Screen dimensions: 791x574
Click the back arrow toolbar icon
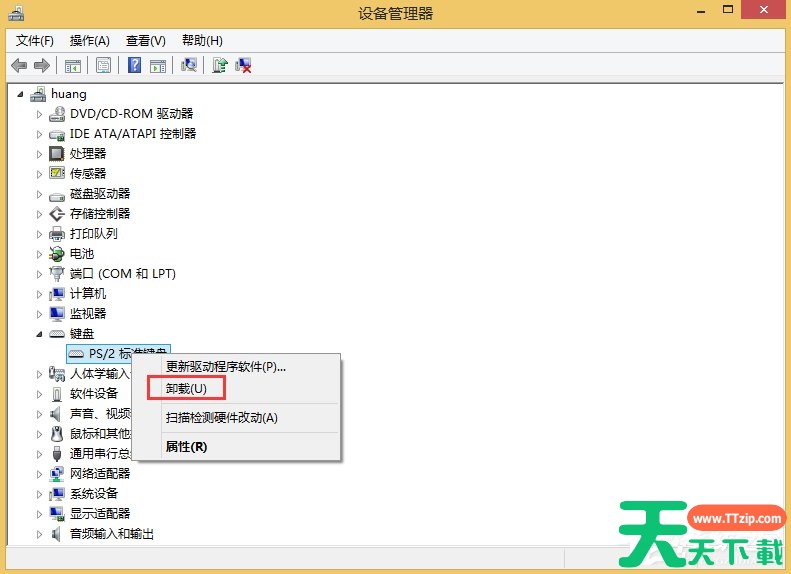coord(19,66)
